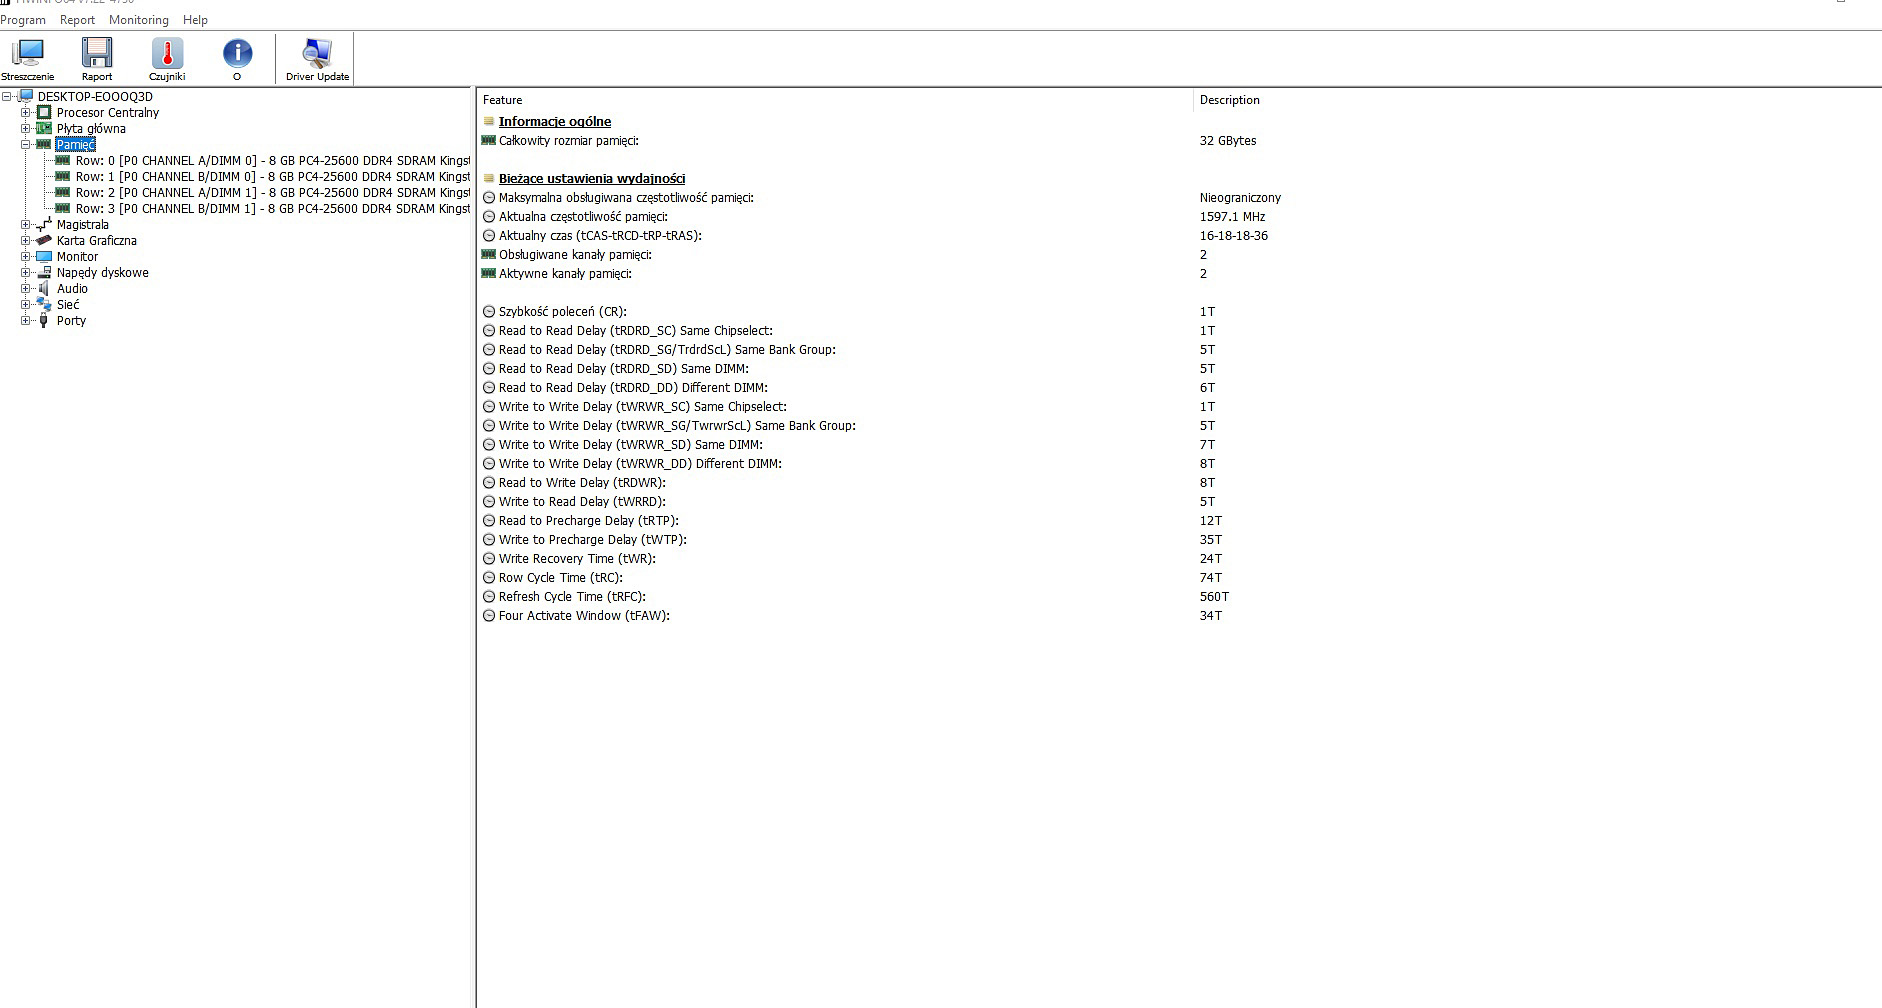Select Procesor Centralny tree item
This screenshot has height=1008, width=1882.
coord(108,113)
